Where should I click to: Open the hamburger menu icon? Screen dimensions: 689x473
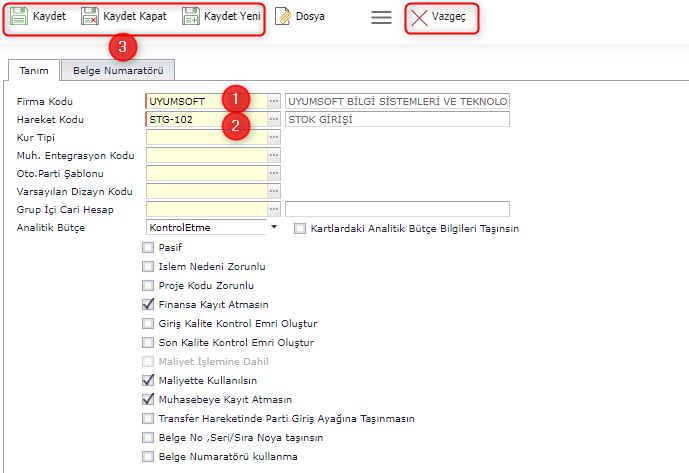coord(381,17)
